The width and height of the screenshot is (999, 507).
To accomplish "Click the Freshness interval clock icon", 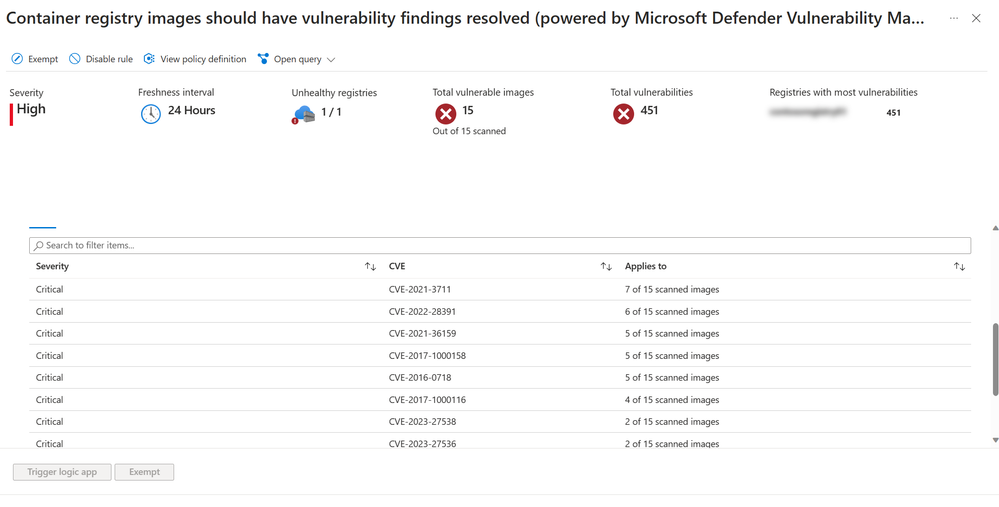I will (x=150, y=114).
